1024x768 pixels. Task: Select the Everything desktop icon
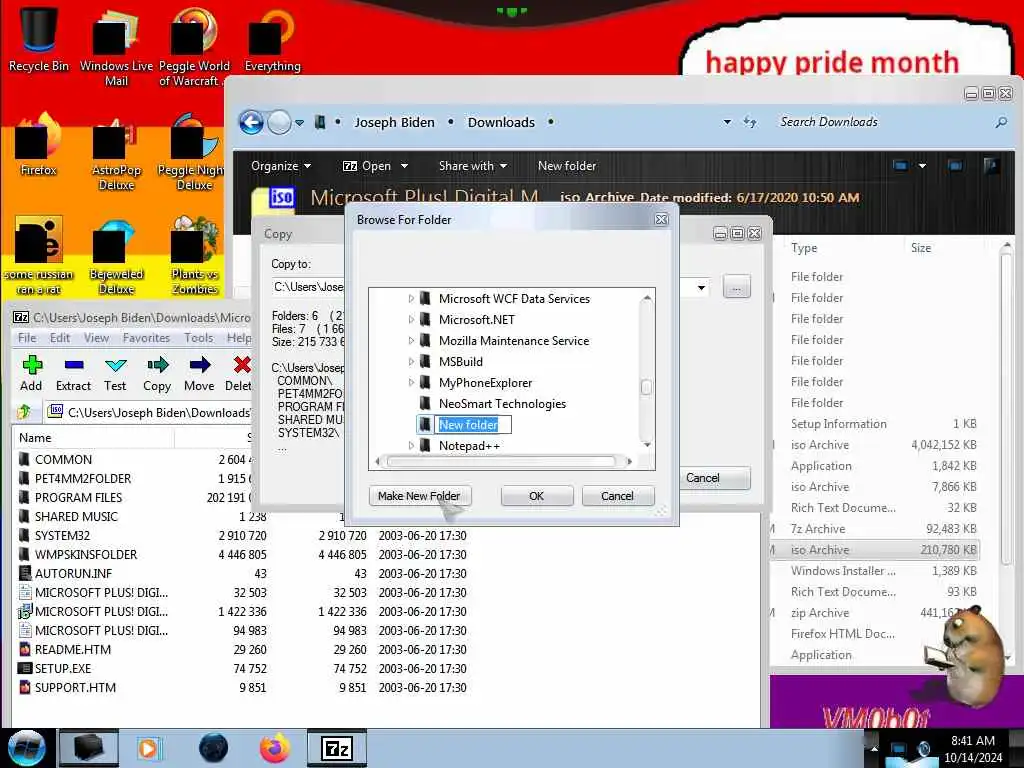(x=272, y=39)
